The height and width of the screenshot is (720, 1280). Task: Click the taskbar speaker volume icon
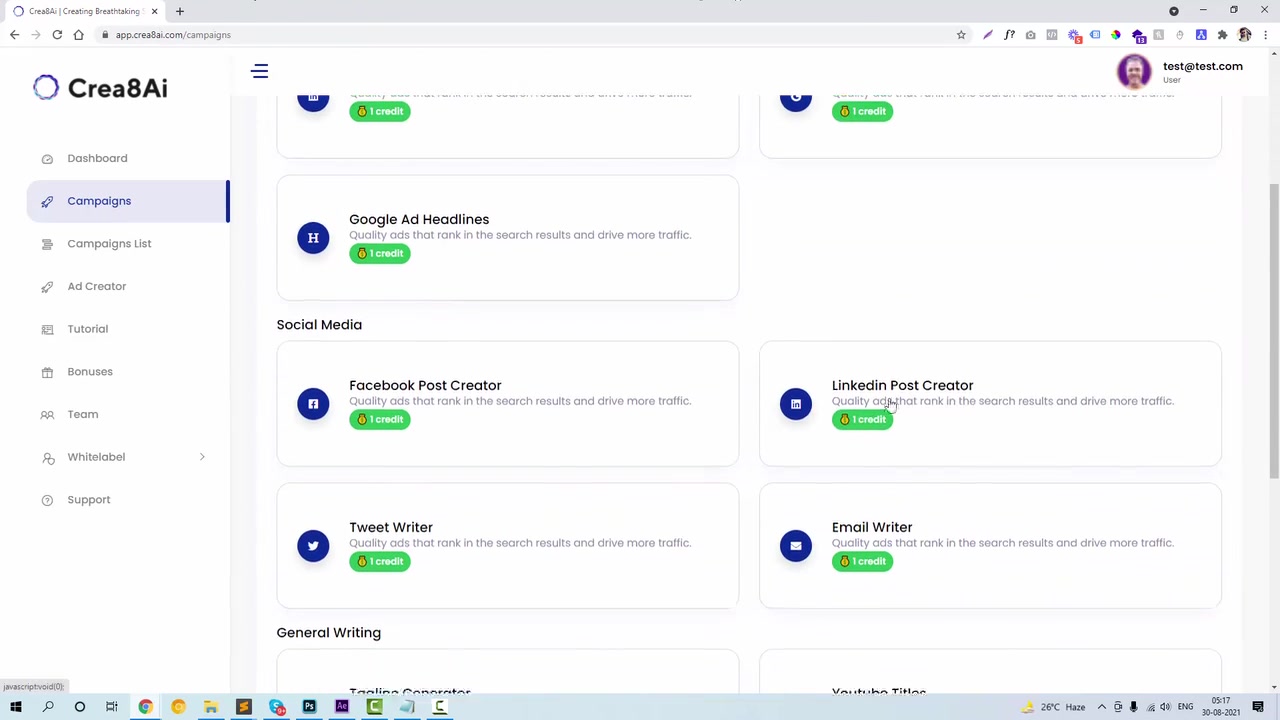click(x=1165, y=707)
